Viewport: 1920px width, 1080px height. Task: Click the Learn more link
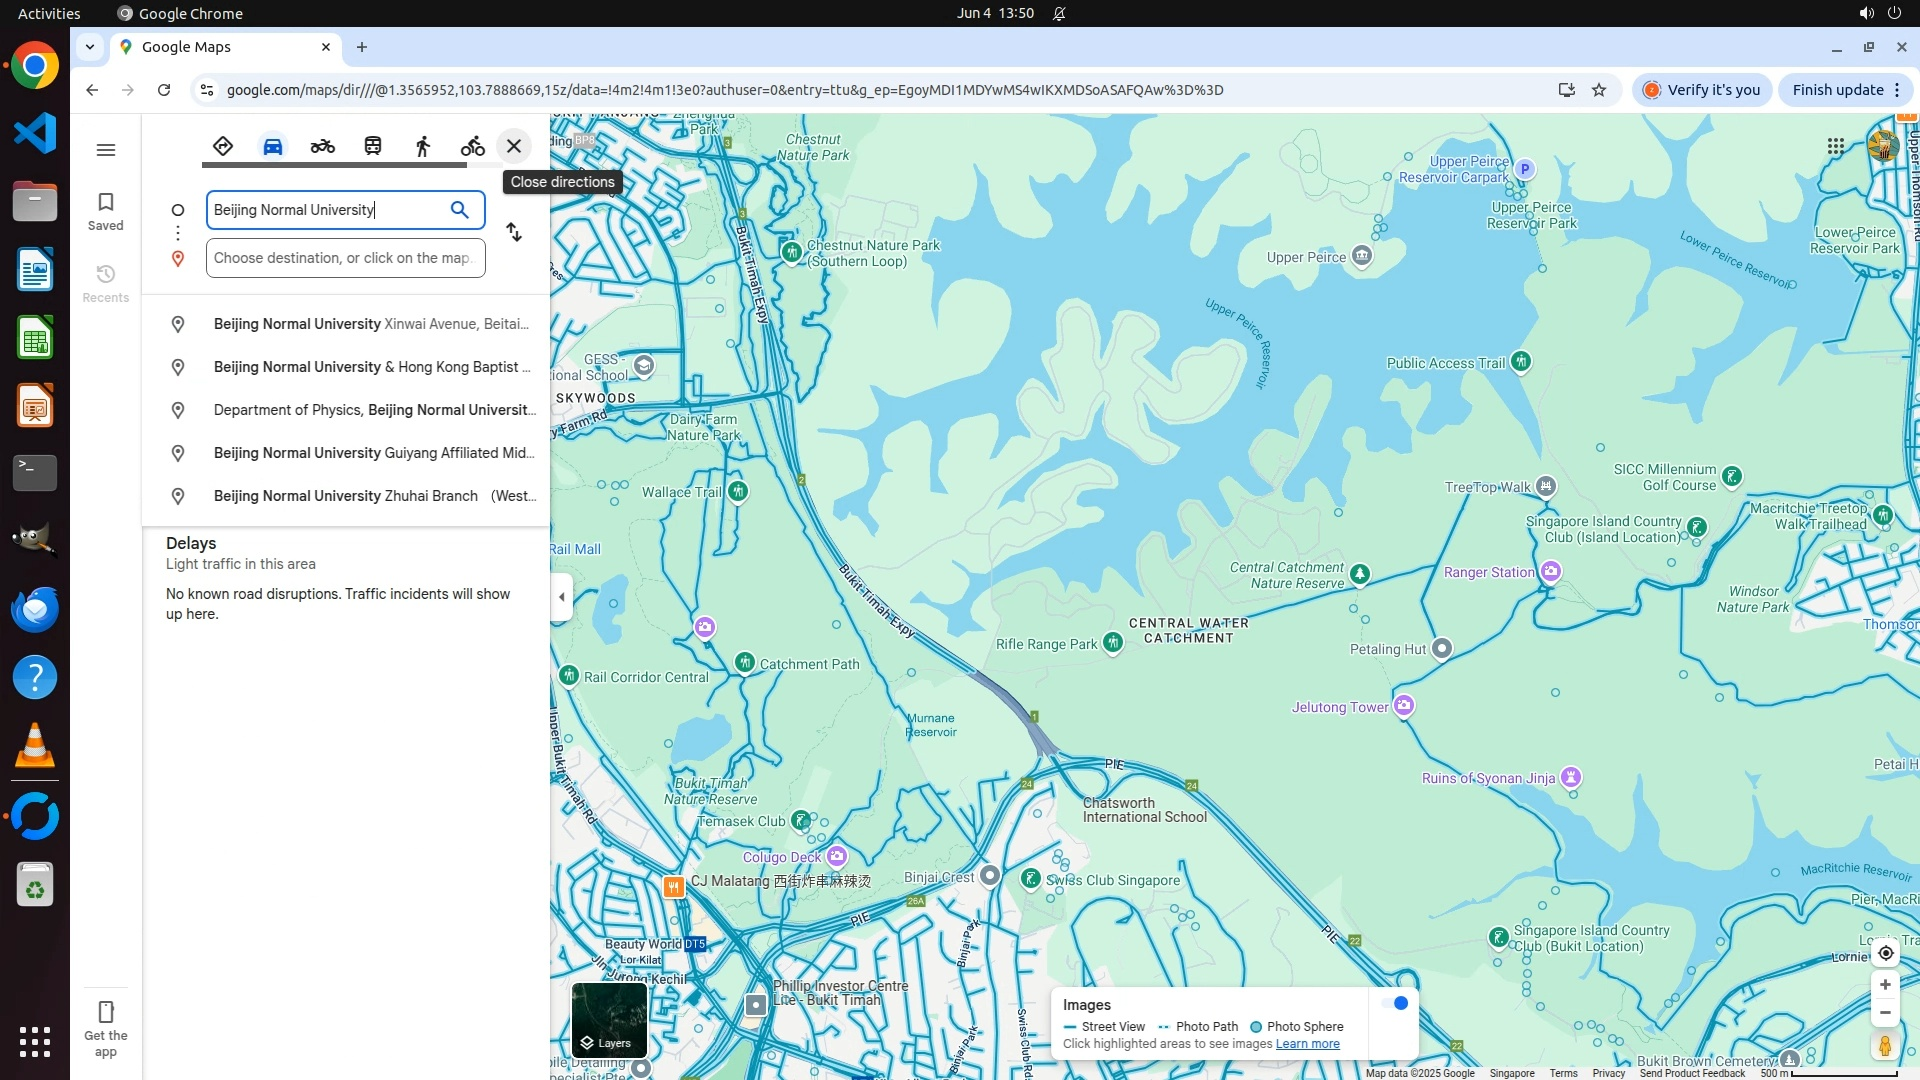click(x=1307, y=1044)
